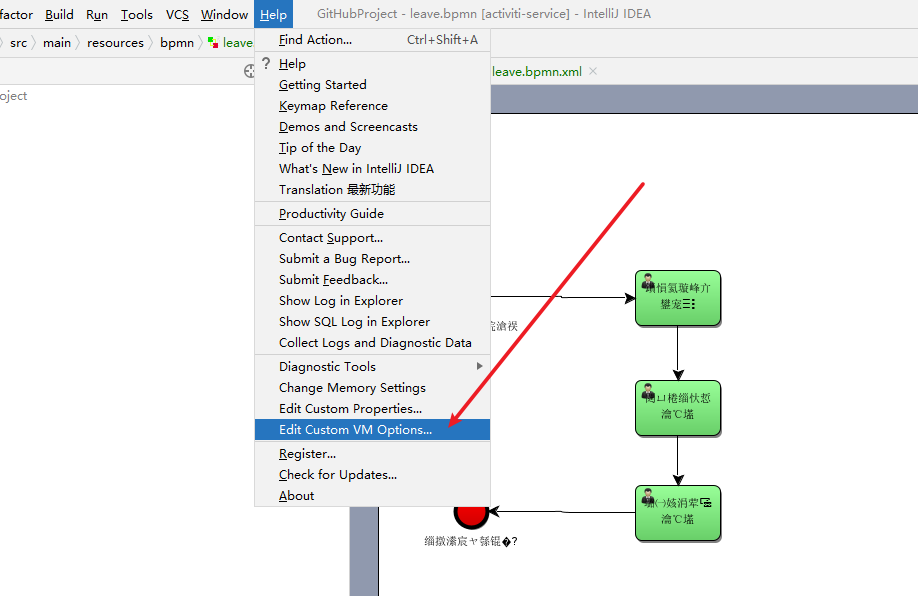Show Tip of the Day
This screenshot has height=596, width=918.
pyautogui.click(x=372, y=148)
